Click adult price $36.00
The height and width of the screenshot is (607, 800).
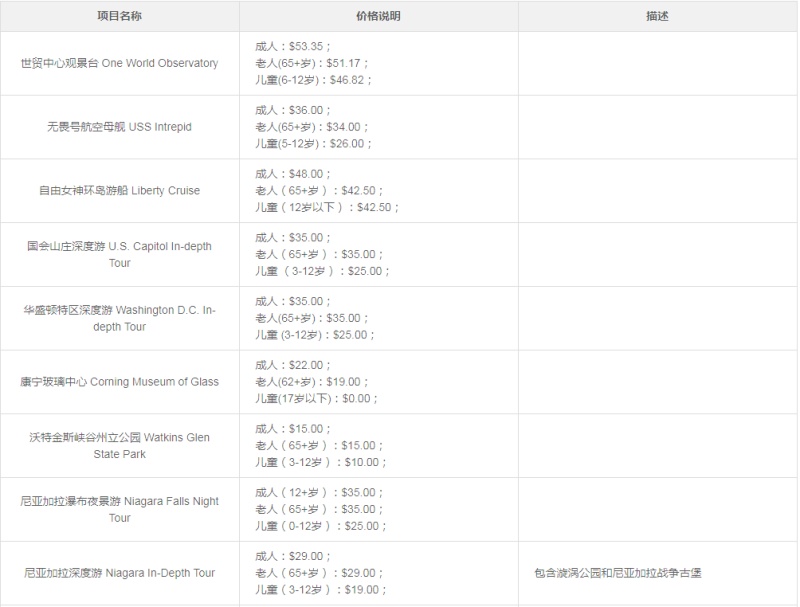point(306,110)
